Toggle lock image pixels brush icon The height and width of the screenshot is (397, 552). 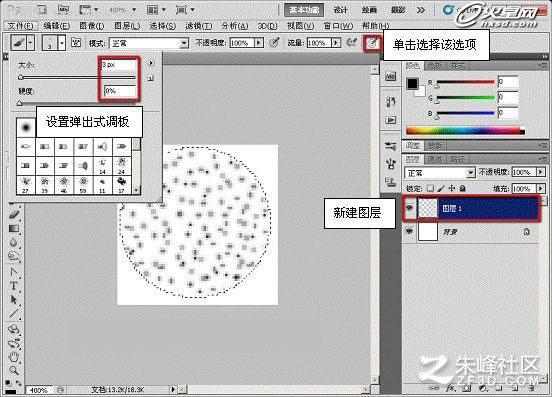[x=441, y=188]
